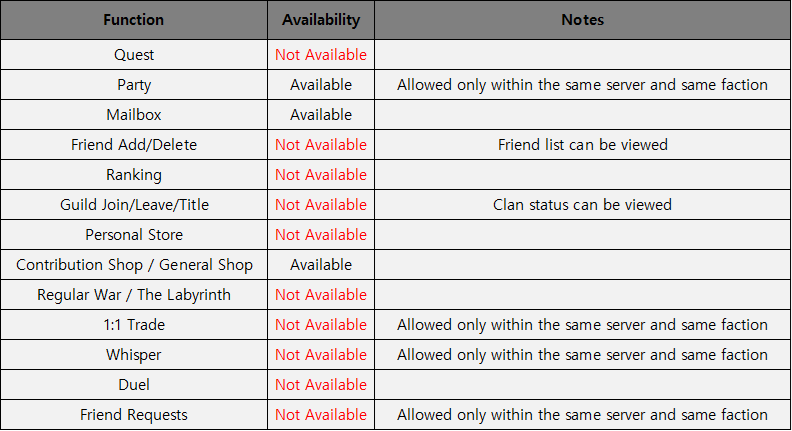Screen dimensions: 792x431
Task: Click the 1:1 Trade function cell
Action: [134, 325]
